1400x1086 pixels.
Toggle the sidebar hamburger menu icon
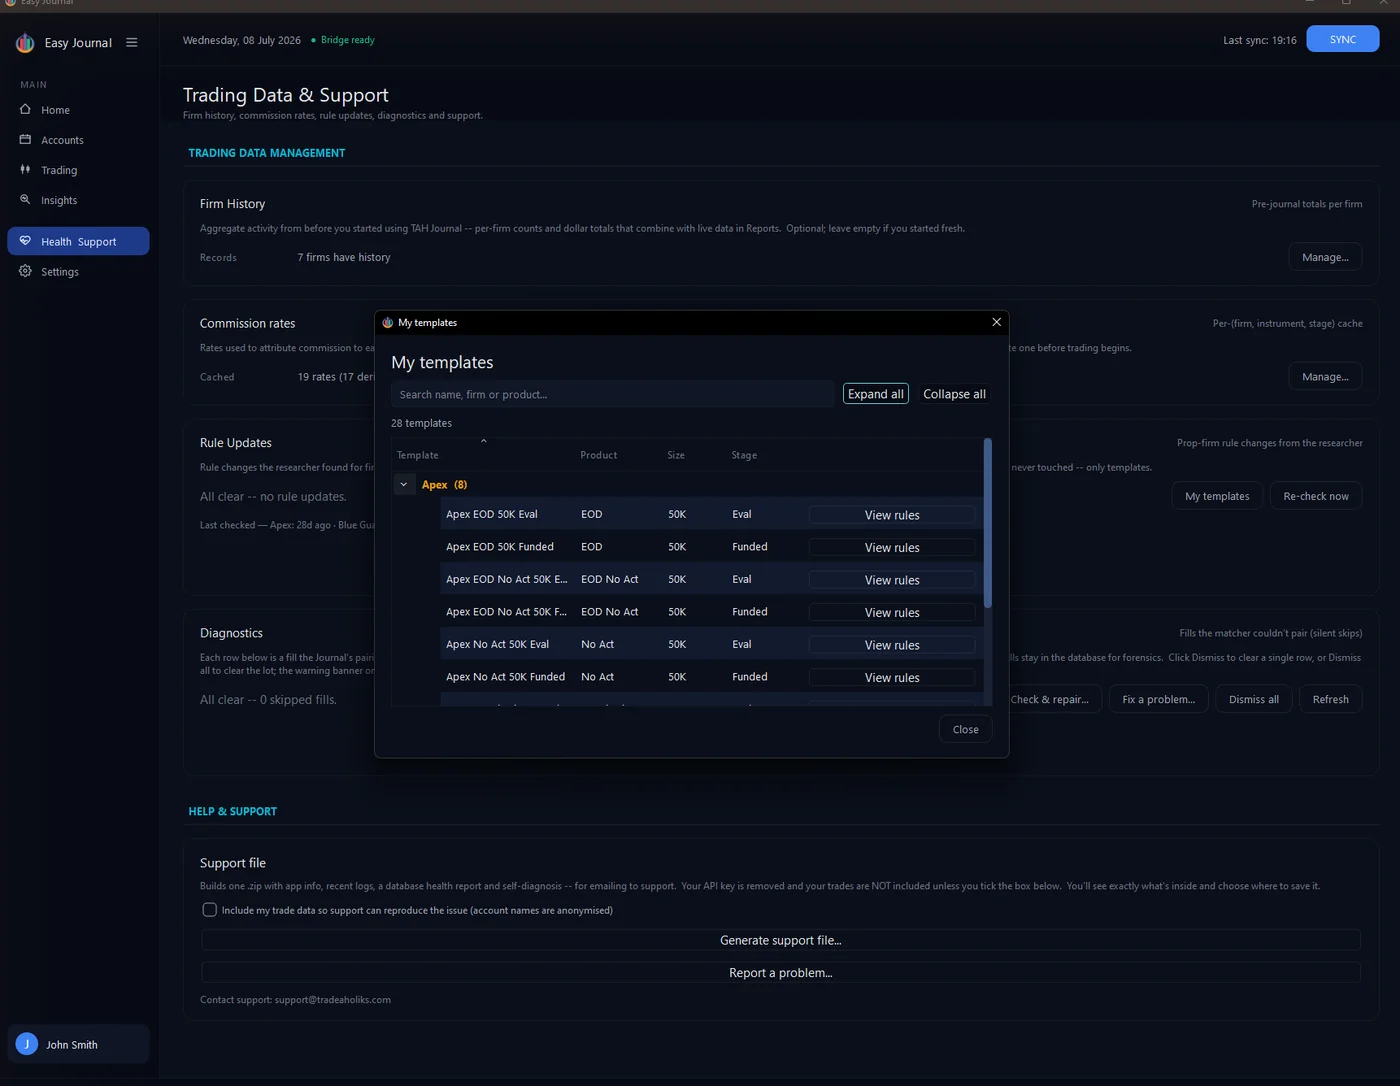pyautogui.click(x=132, y=43)
